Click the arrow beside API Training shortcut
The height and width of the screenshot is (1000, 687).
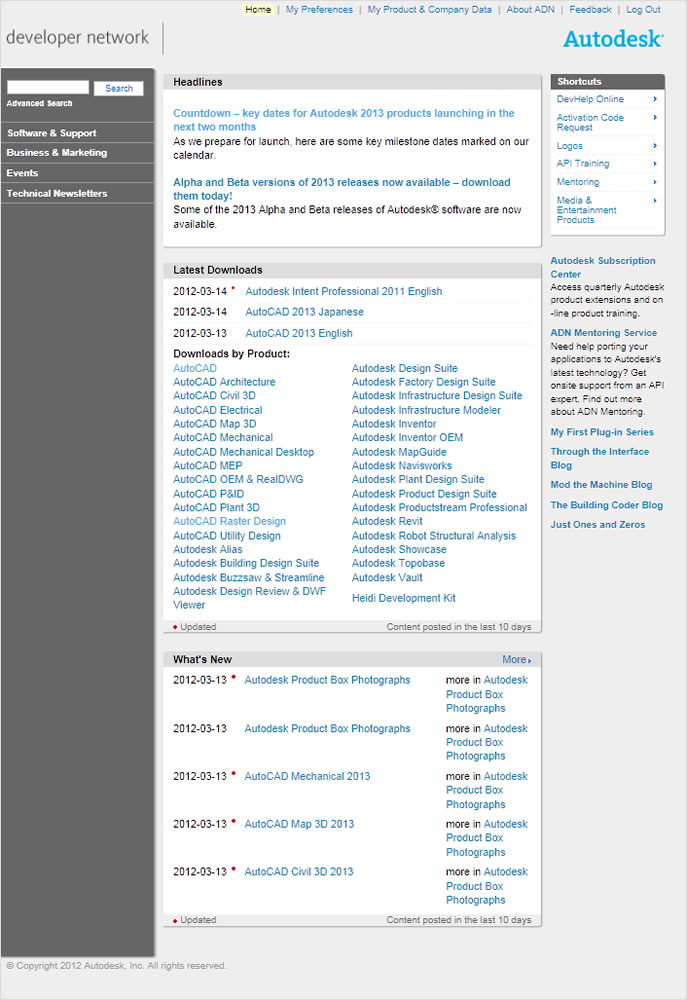pos(655,163)
